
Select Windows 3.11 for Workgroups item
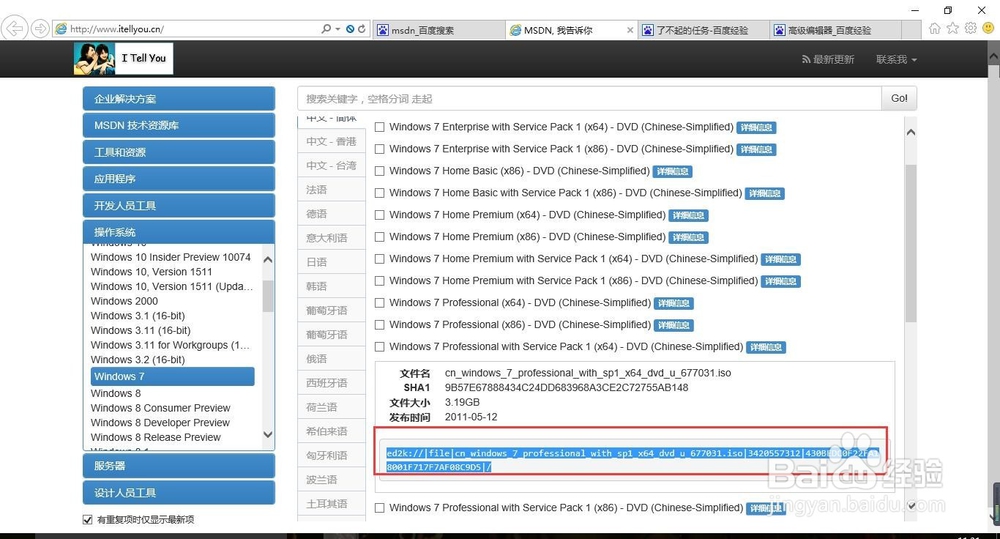click(x=170, y=345)
